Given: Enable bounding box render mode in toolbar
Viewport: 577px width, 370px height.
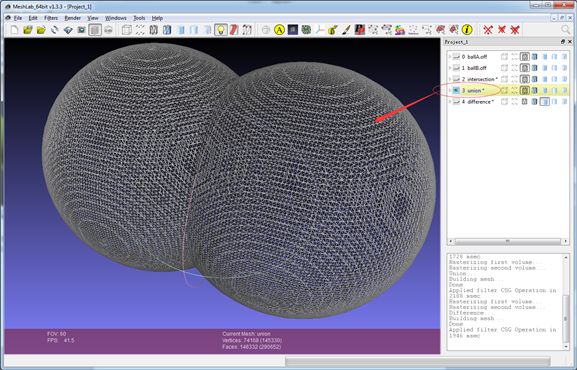Looking at the screenshot, I should [127, 30].
